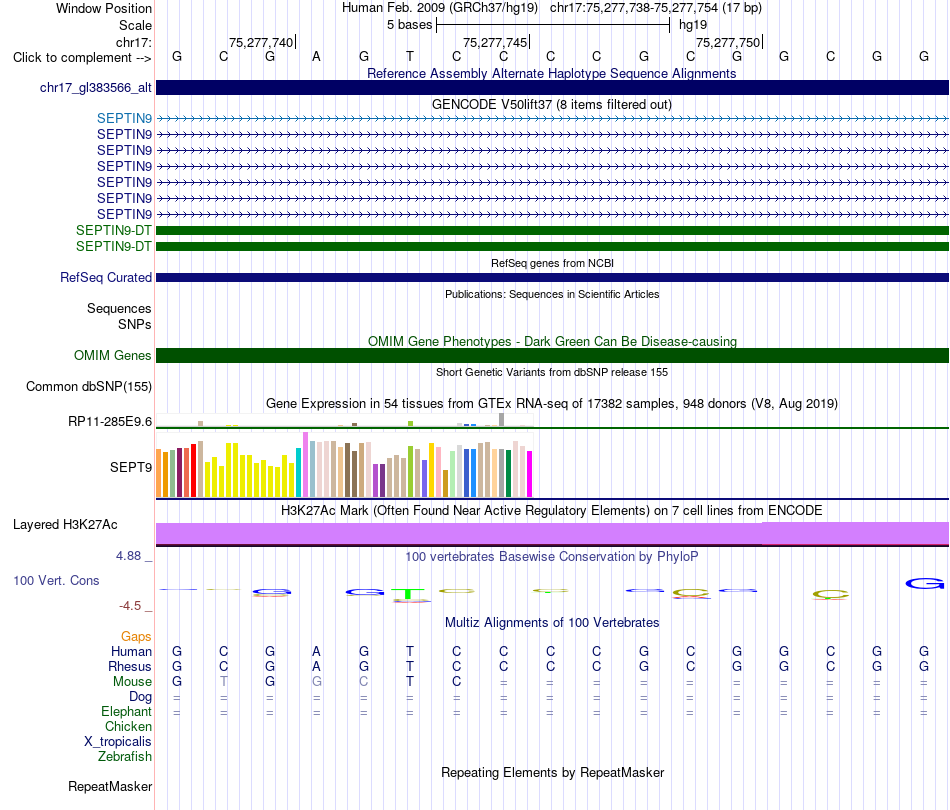Click the '5 bases' scale bar label
Image resolution: width=950 pixels, height=810 pixels.
pyautogui.click(x=410, y=25)
